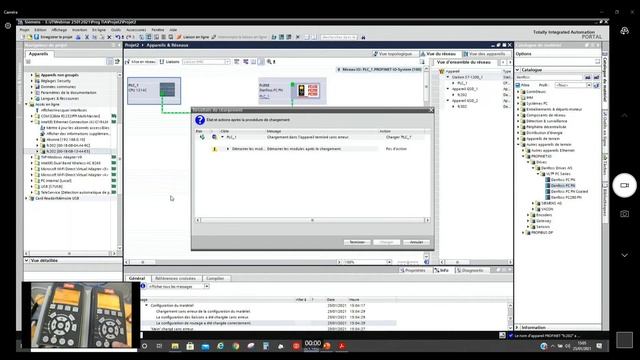
Task: Click the Charger button in load dialog
Action: click(x=387, y=242)
